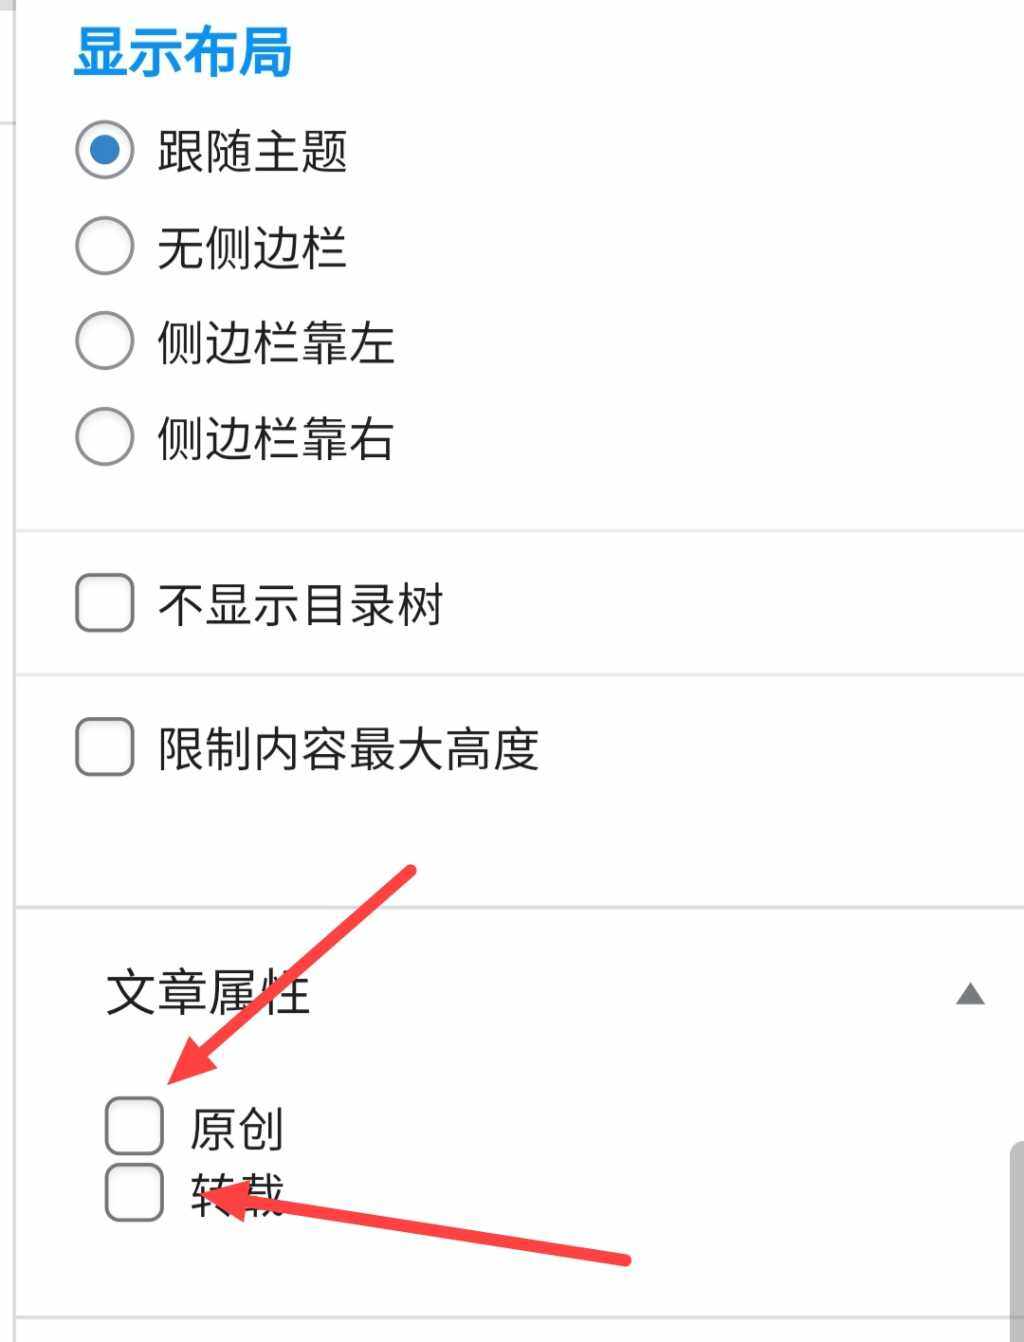
Task: Click the 侧边栏靠左 text label
Action: (x=276, y=343)
